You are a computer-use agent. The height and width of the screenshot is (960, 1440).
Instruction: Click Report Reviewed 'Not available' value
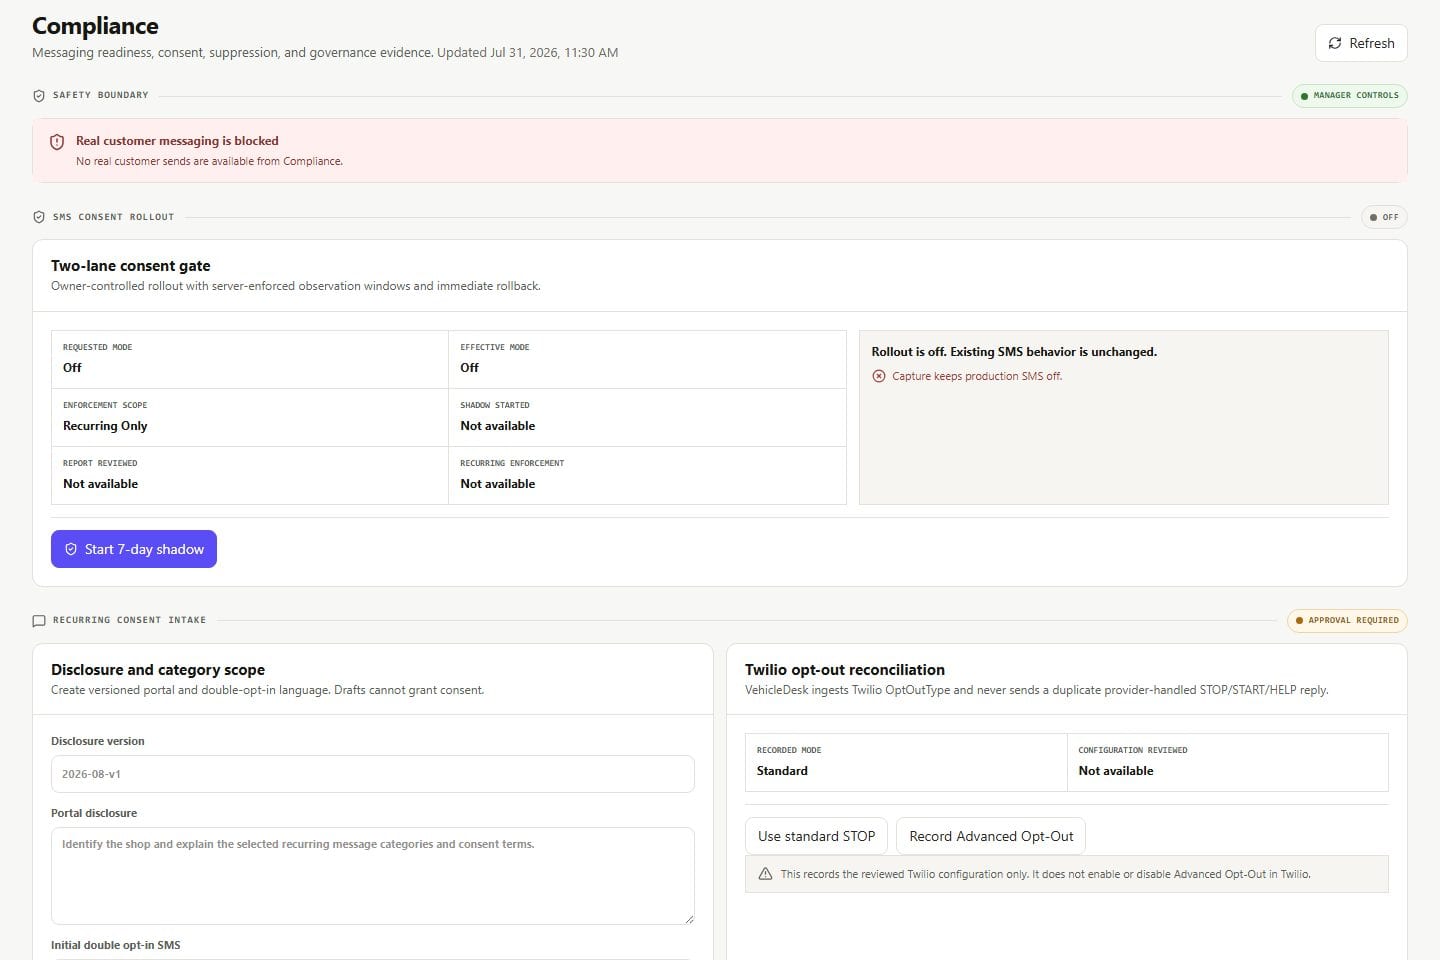coord(100,484)
